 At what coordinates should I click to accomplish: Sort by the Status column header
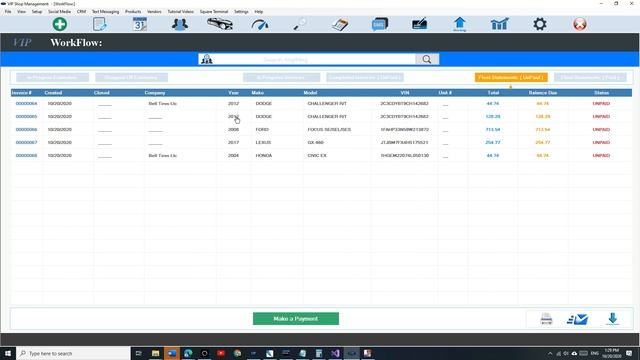(x=601, y=93)
